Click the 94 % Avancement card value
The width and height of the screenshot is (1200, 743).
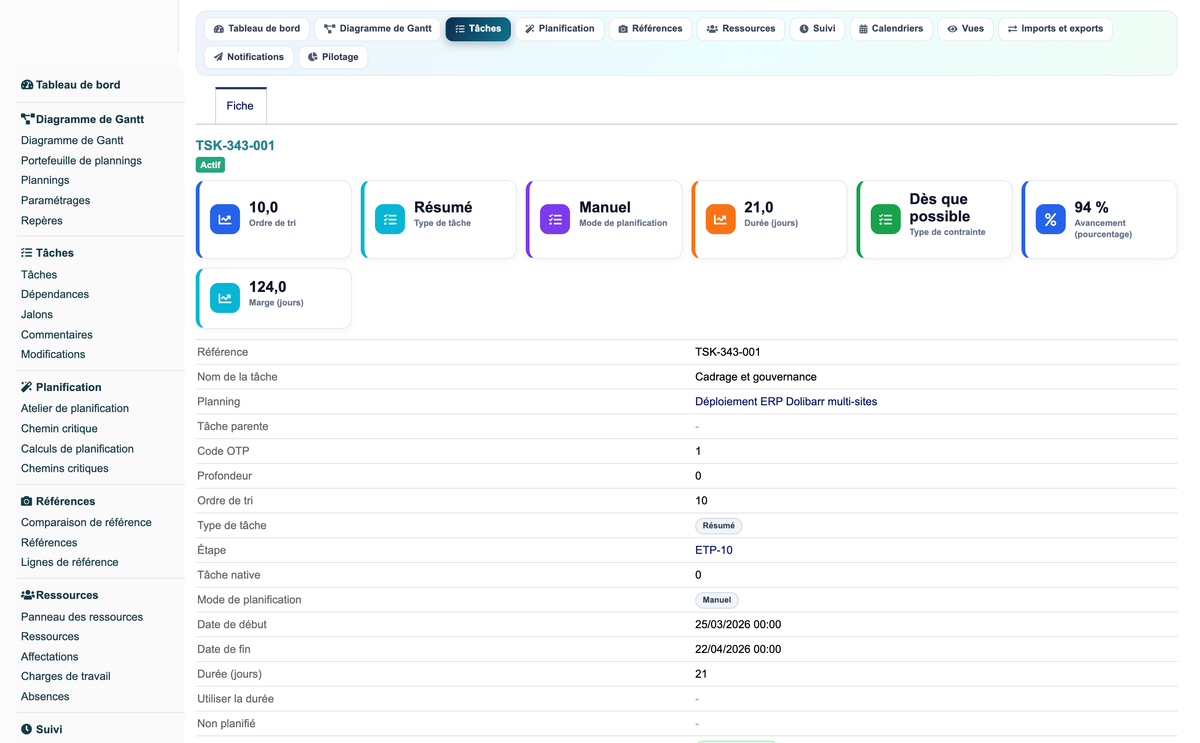[1091, 207]
